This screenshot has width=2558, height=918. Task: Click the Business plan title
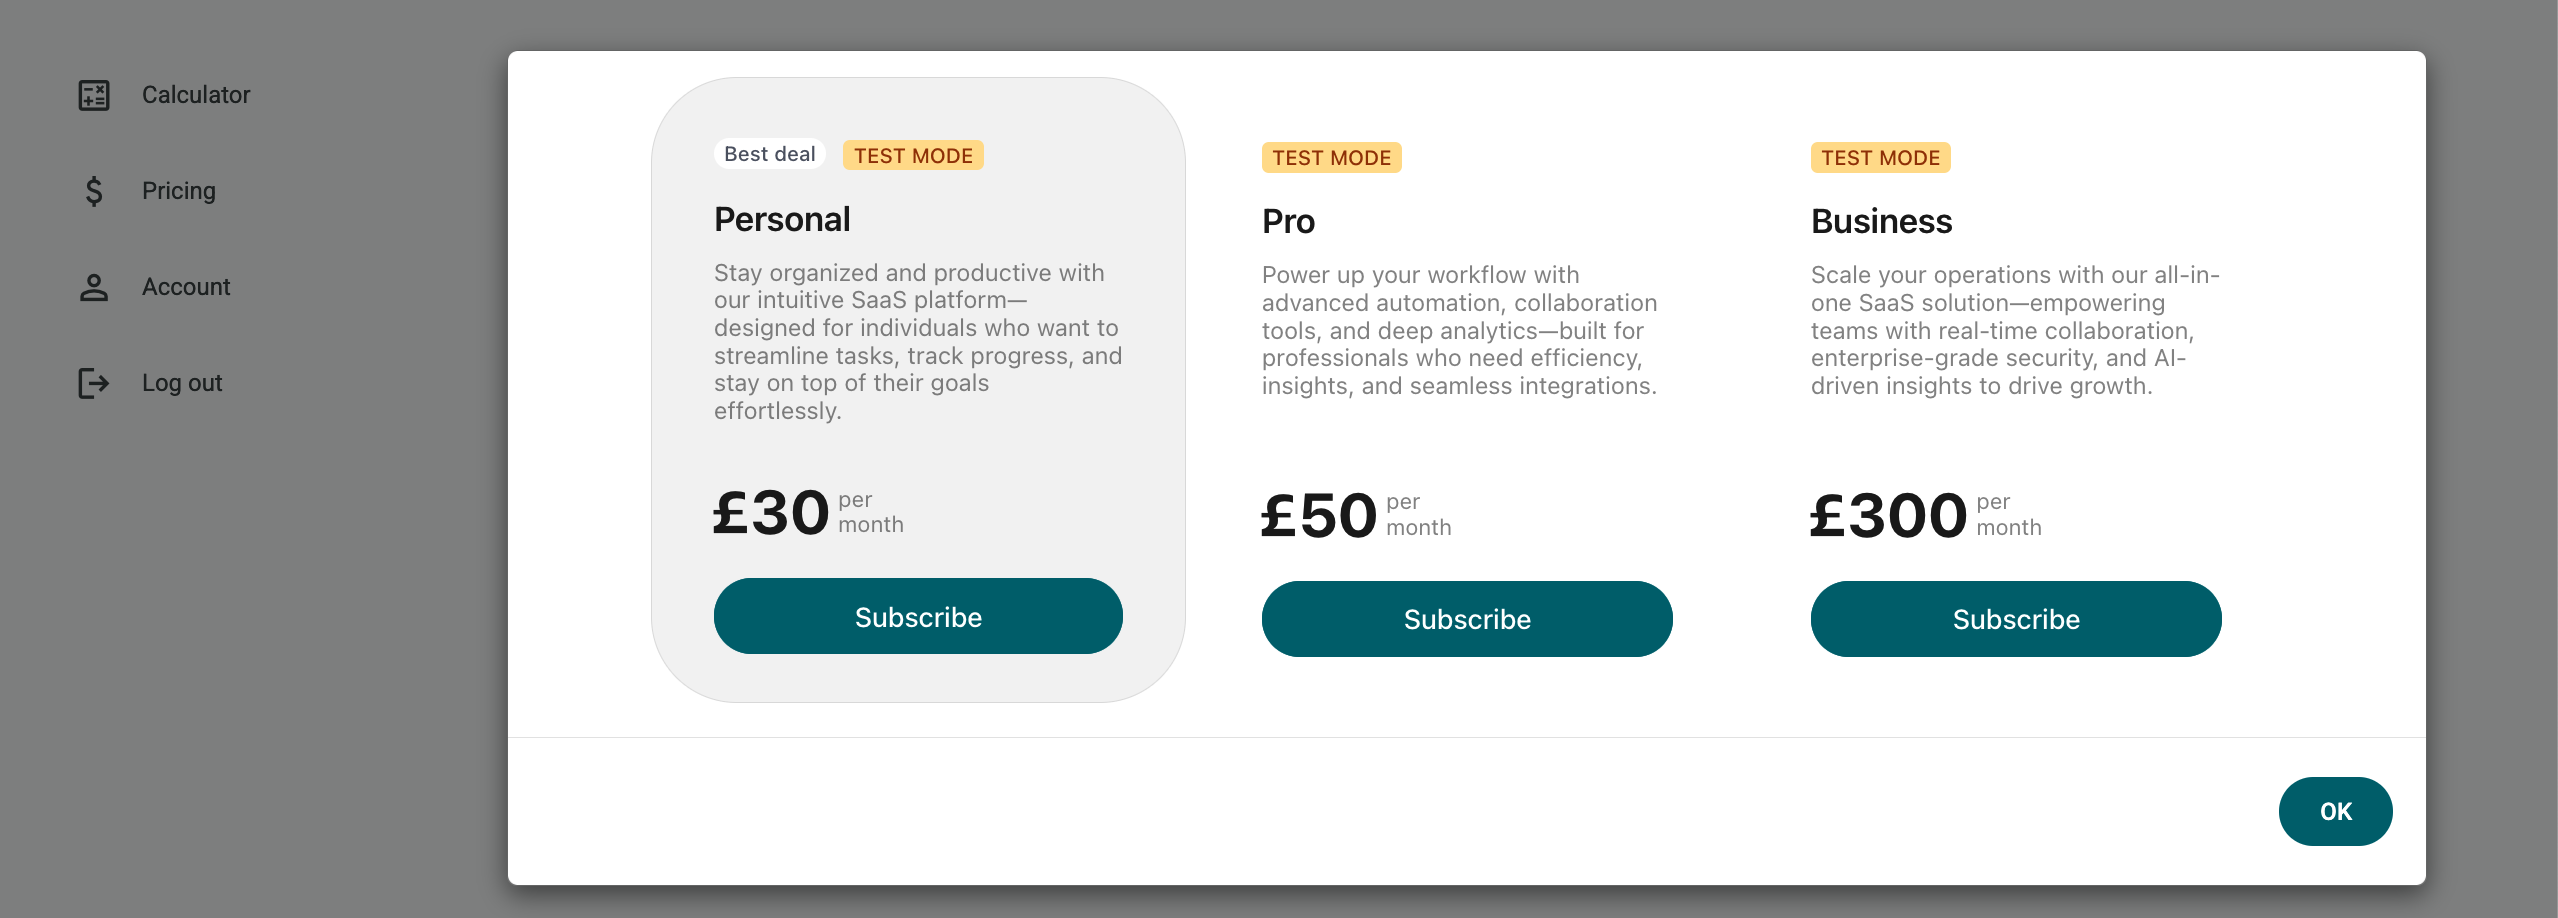1882,222
